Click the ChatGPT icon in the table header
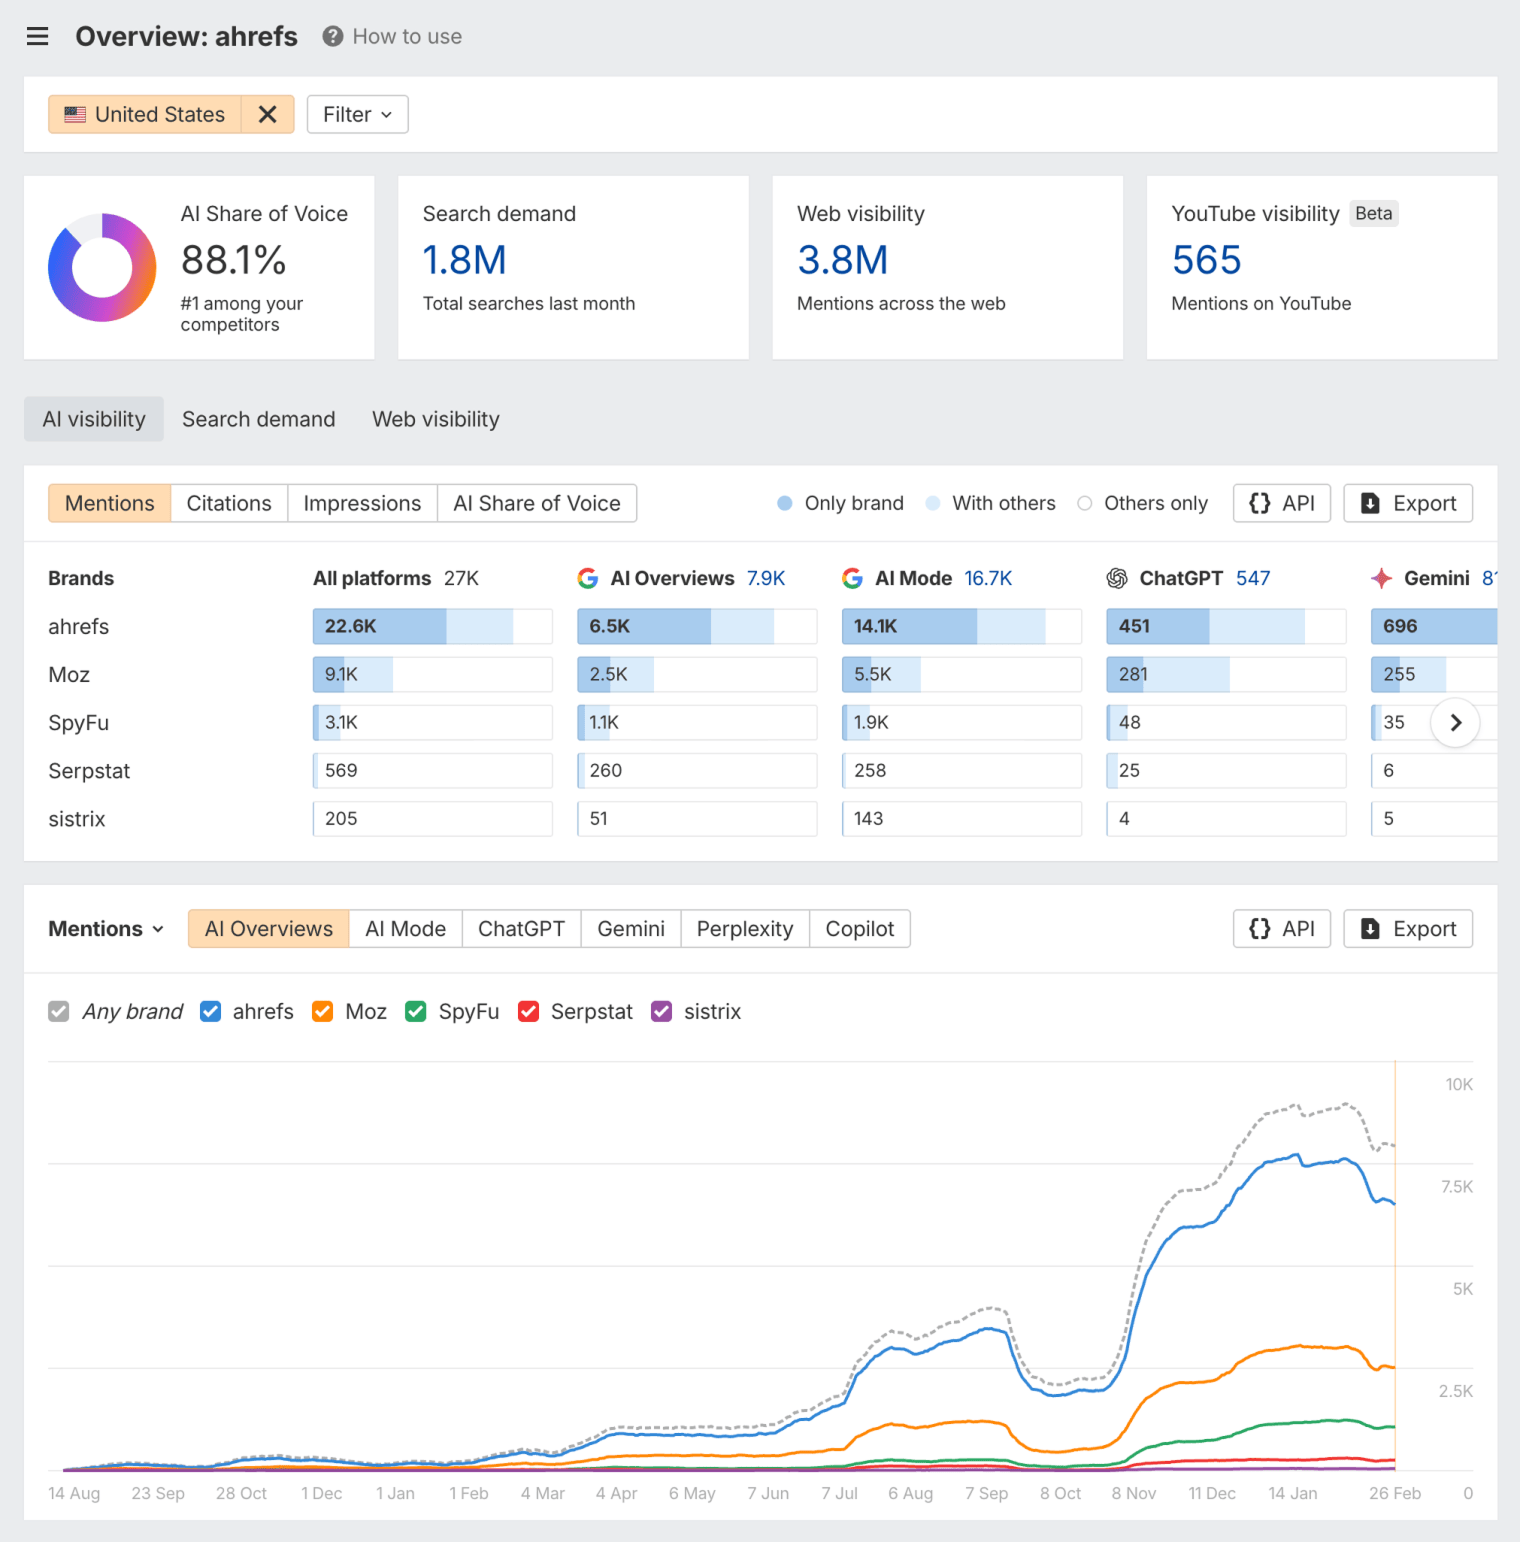The image size is (1520, 1542). (x=1119, y=578)
